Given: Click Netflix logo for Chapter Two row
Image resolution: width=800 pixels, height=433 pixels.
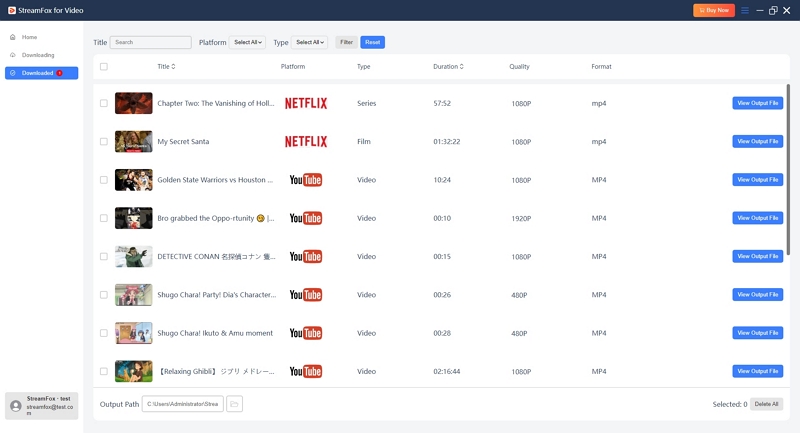Looking at the screenshot, I should click(x=306, y=103).
